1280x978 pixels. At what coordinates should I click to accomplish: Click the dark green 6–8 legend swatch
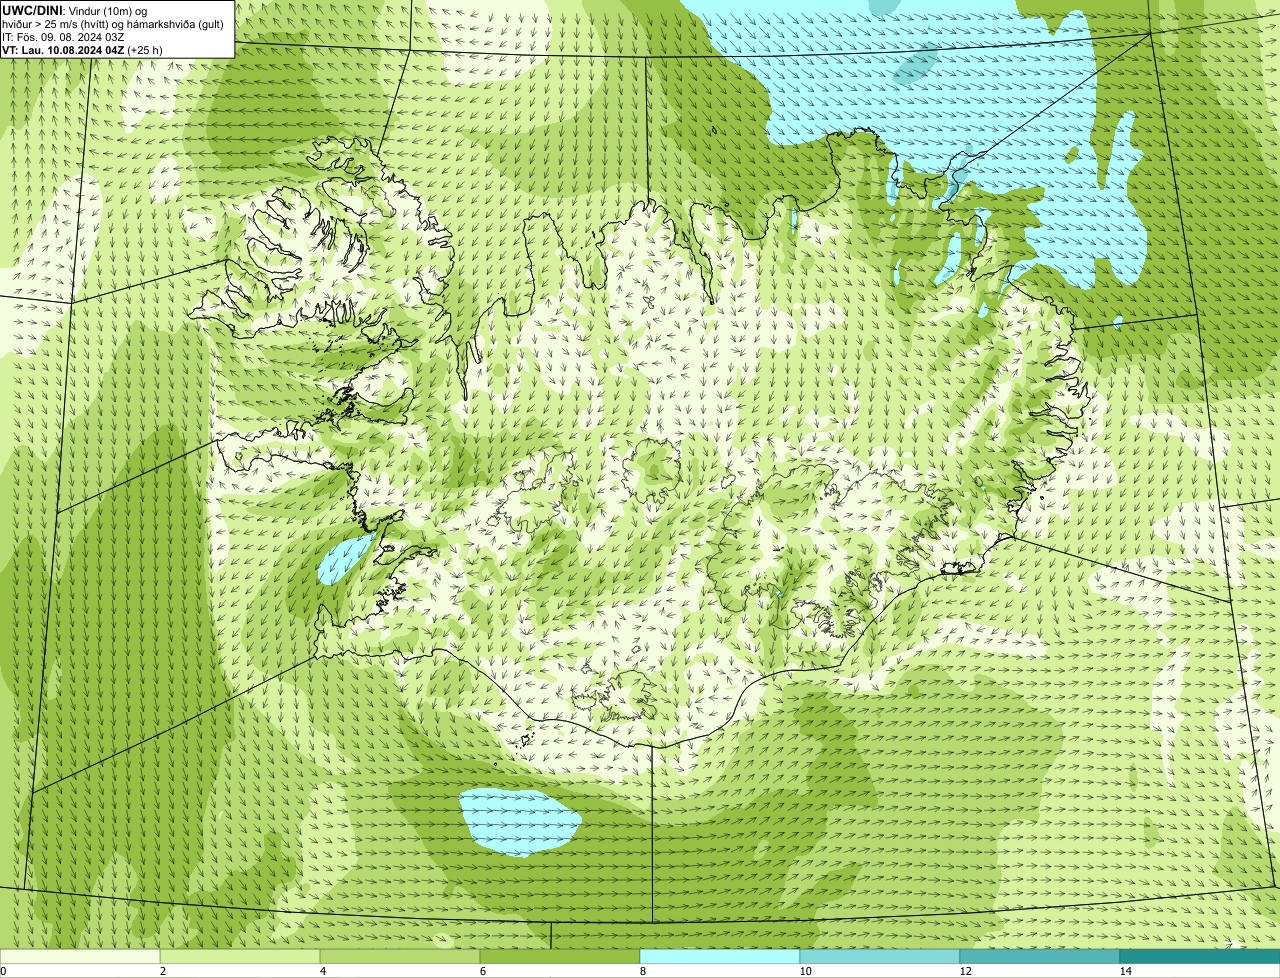(x=560, y=957)
